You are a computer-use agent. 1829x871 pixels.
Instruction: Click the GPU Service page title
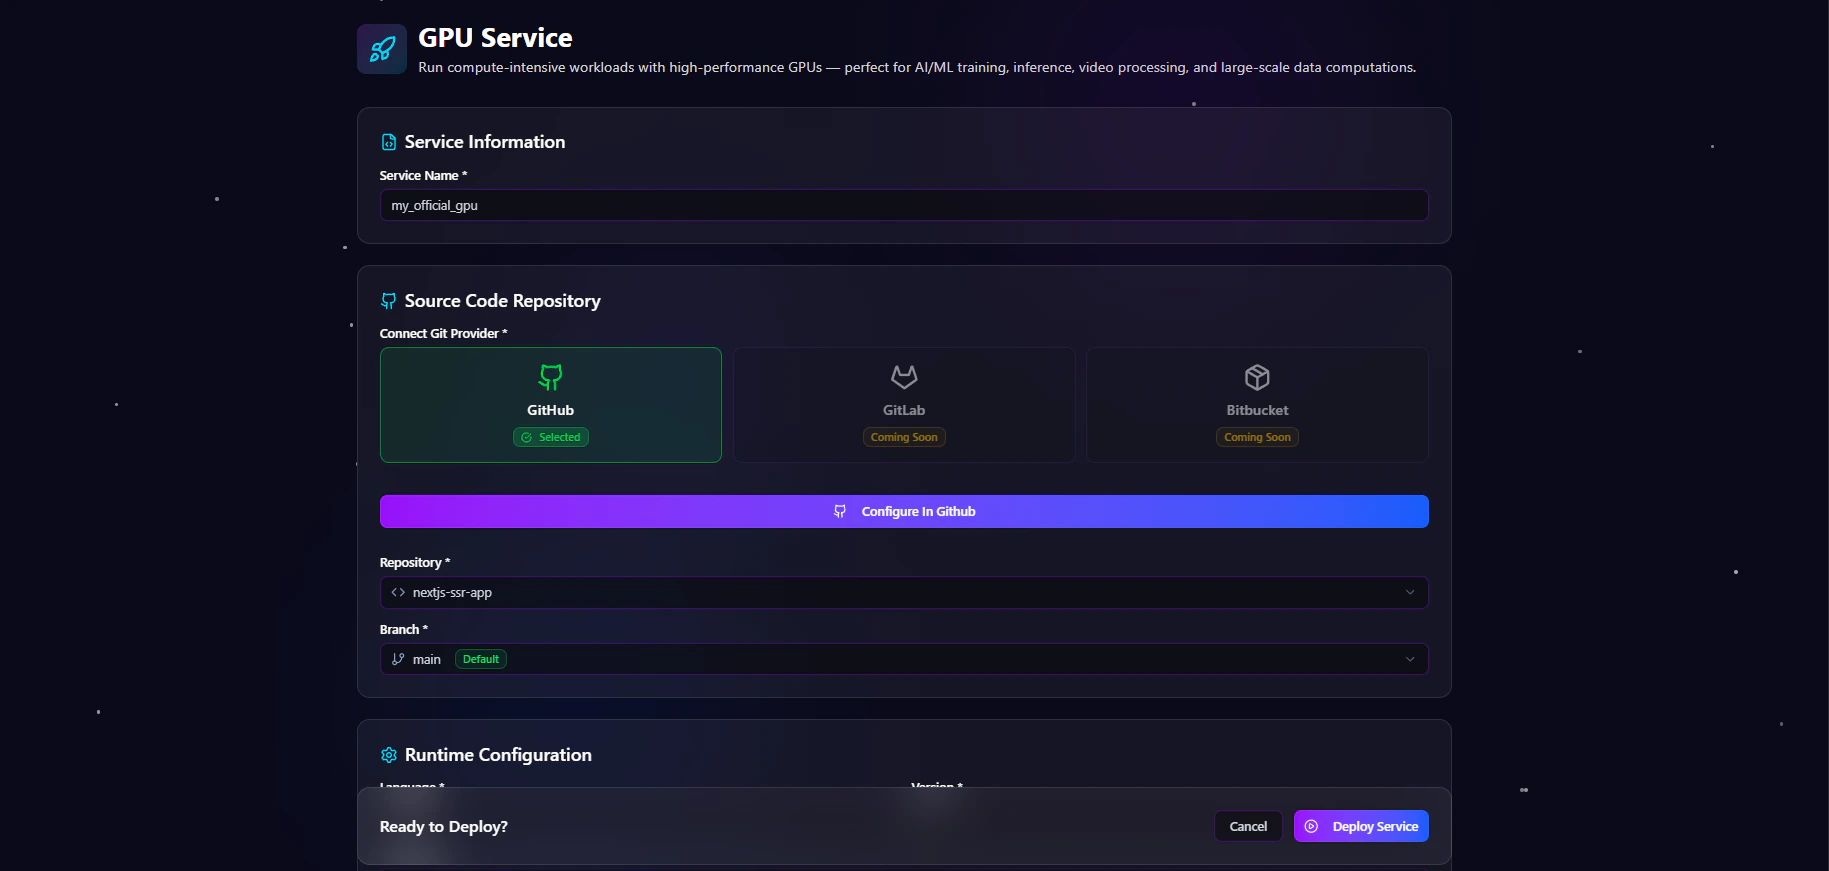pyautogui.click(x=495, y=38)
